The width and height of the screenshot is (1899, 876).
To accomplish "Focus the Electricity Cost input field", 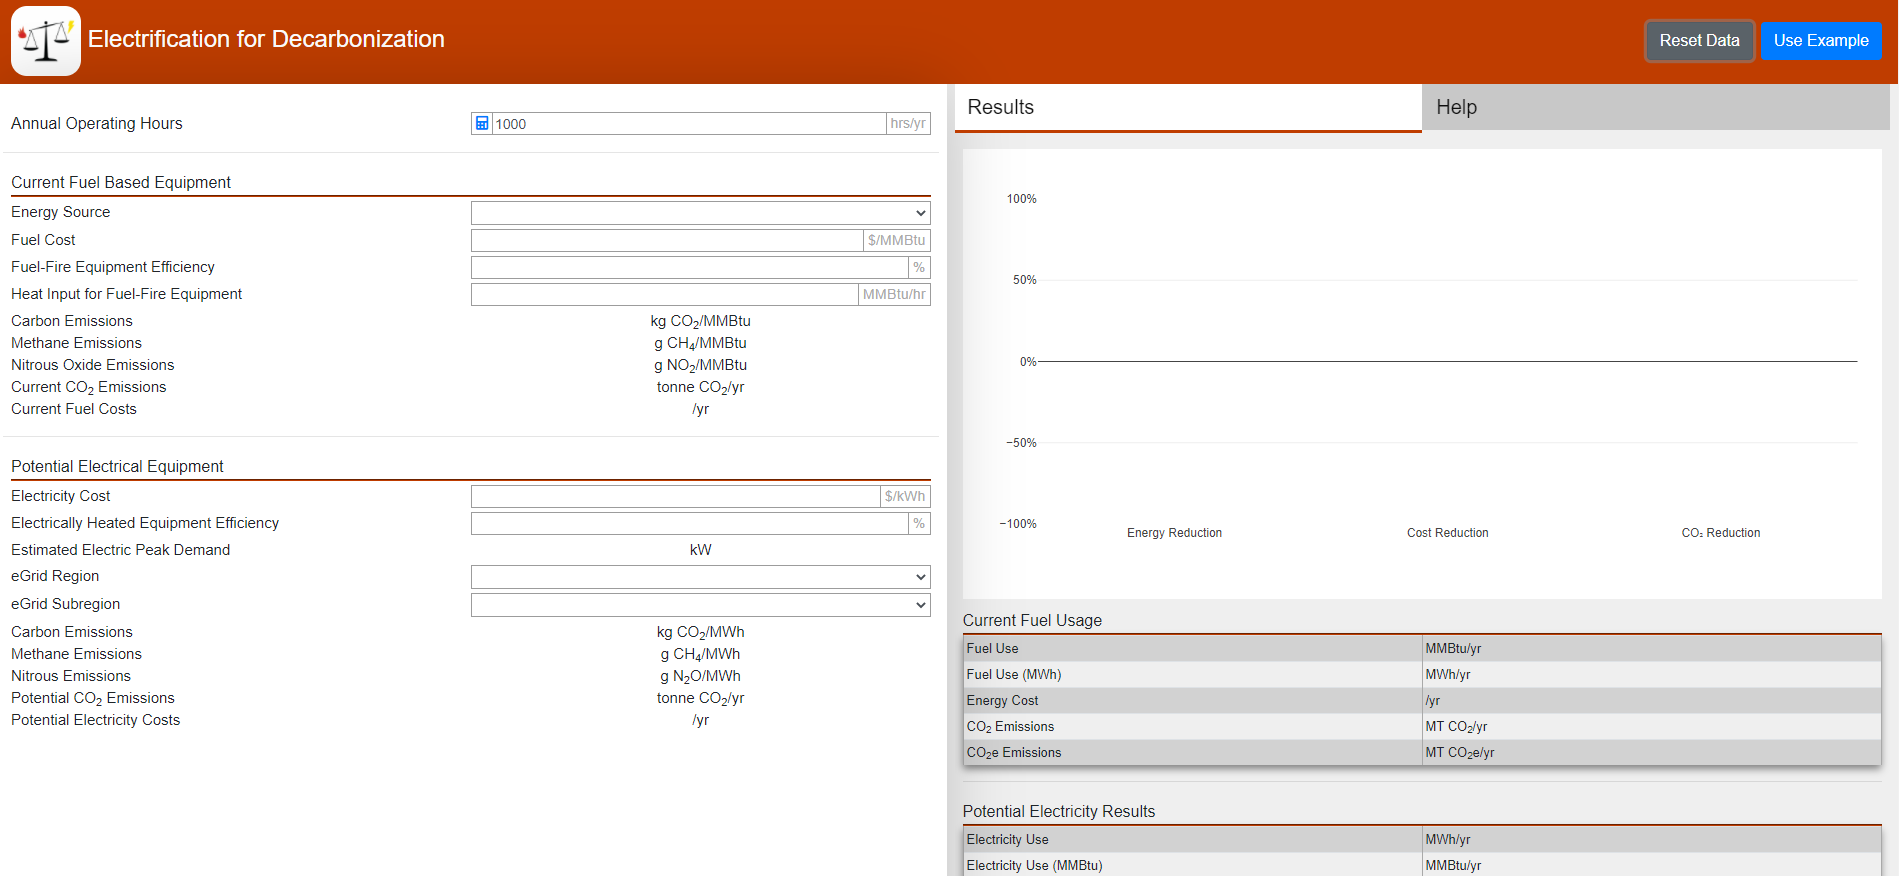I will (676, 496).
